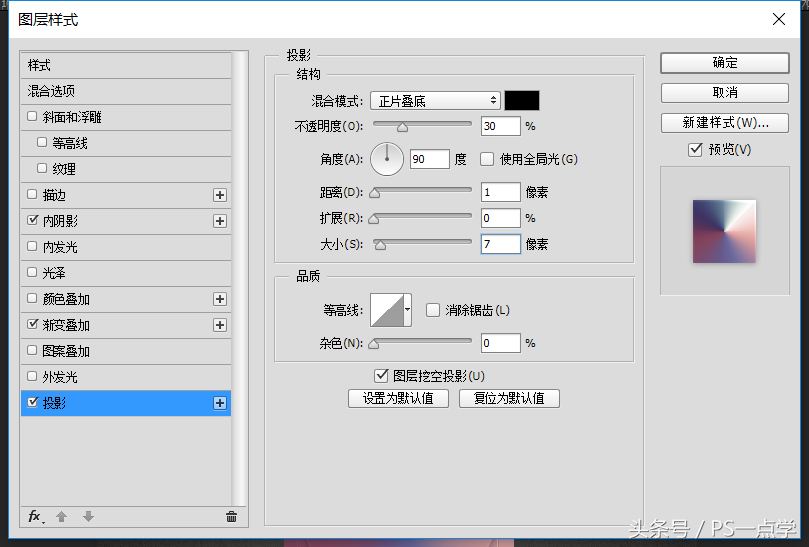
Task: Add another 描边 effect with plus icon
Action: [x=220, y=195]
